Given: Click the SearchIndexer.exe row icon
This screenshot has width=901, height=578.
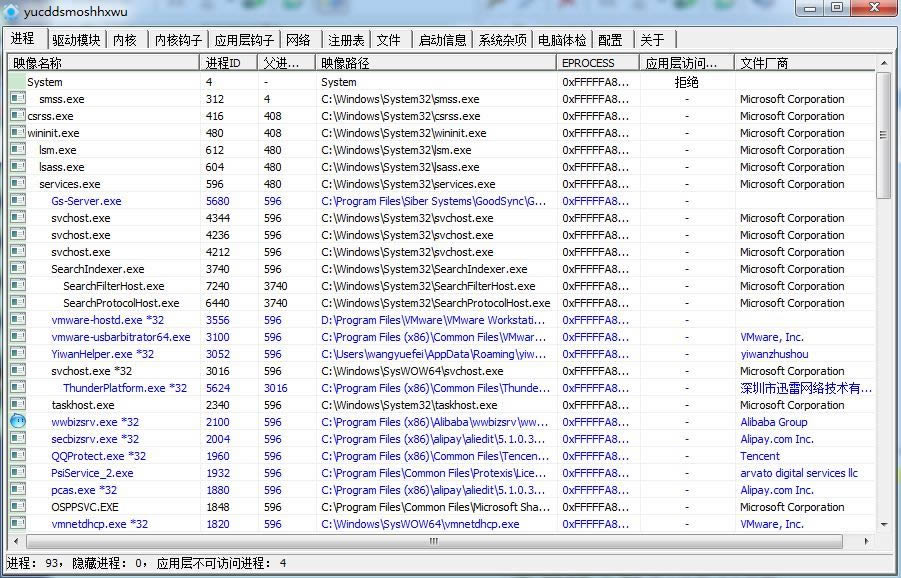Looking at the screenshot, I should click(18, 268).
